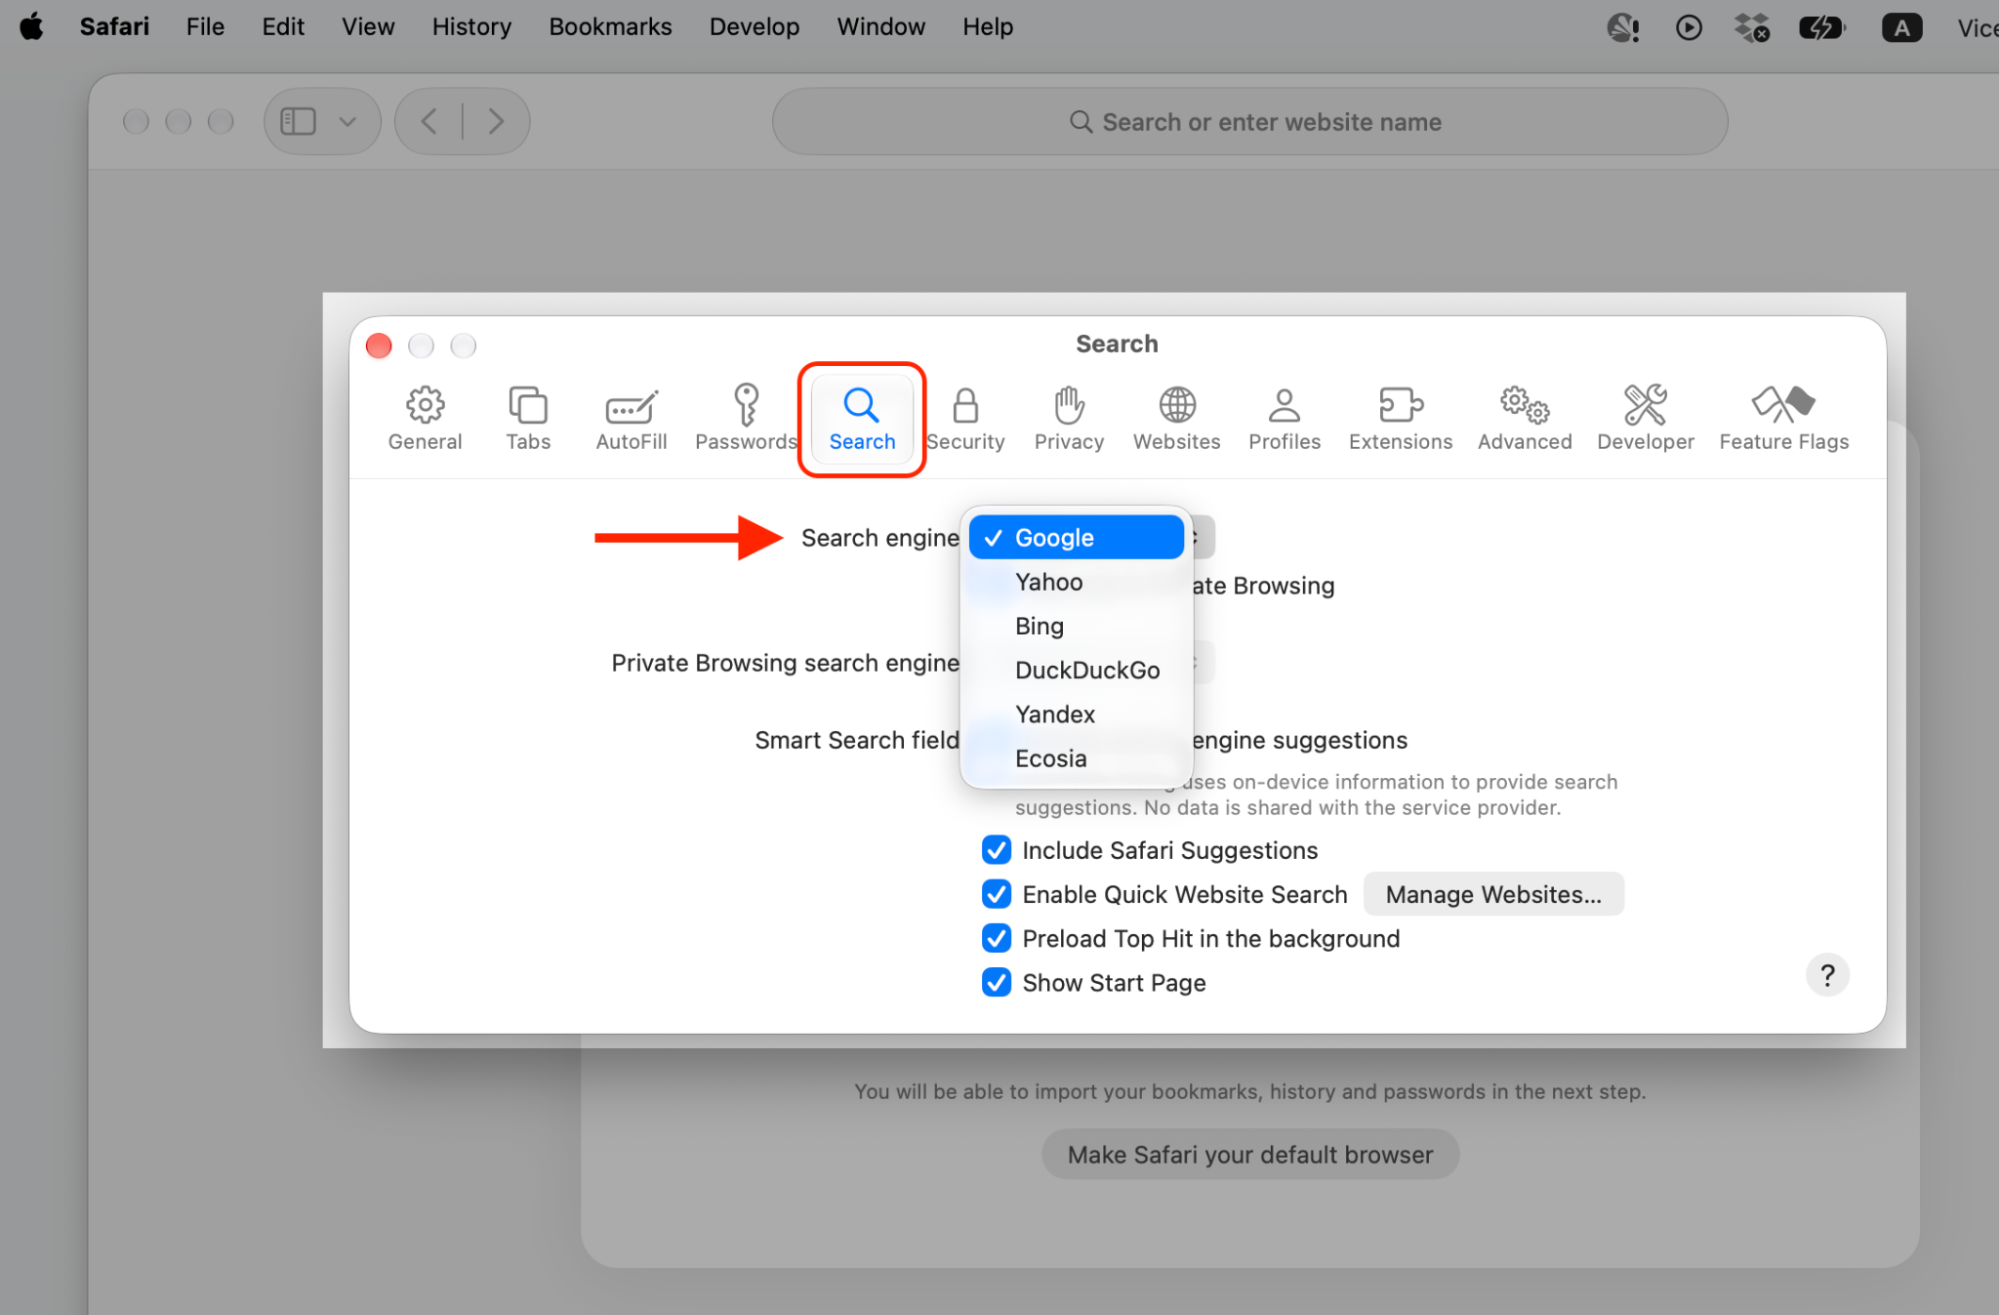Toggle Enable Quick Website Search checkbox
The width and height of the screenshot is (1999, 1315).
tap(996, 894)
